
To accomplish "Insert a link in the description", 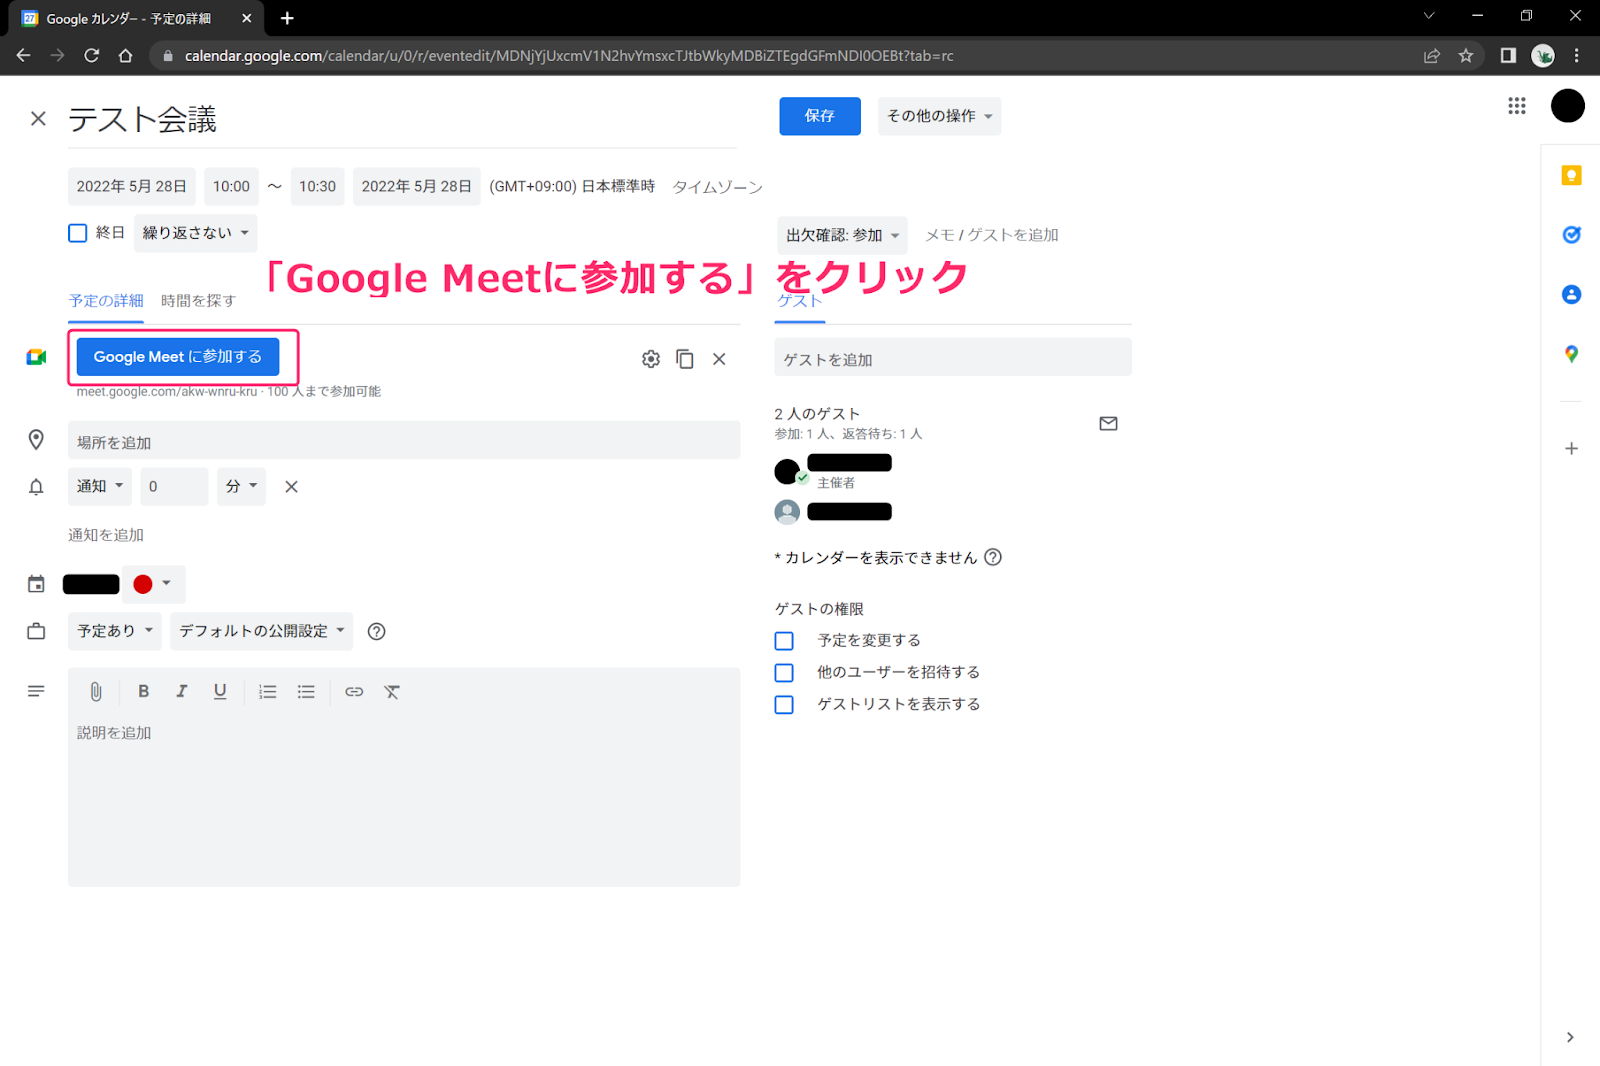I will [354, 691].
